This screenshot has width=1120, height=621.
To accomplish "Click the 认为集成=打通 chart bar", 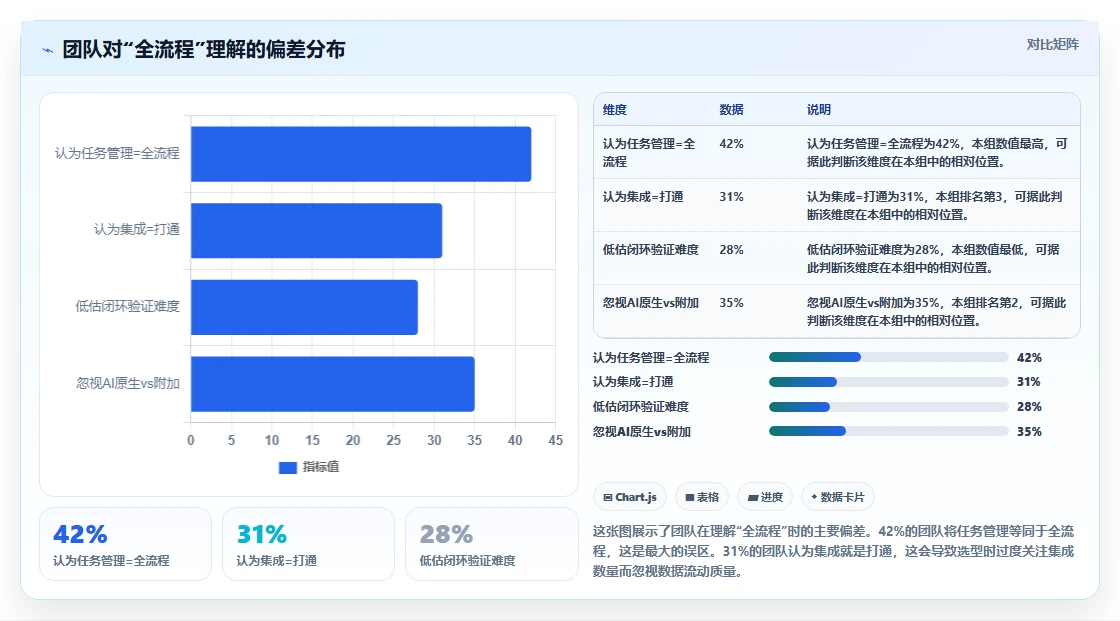I will pos(316,230).
